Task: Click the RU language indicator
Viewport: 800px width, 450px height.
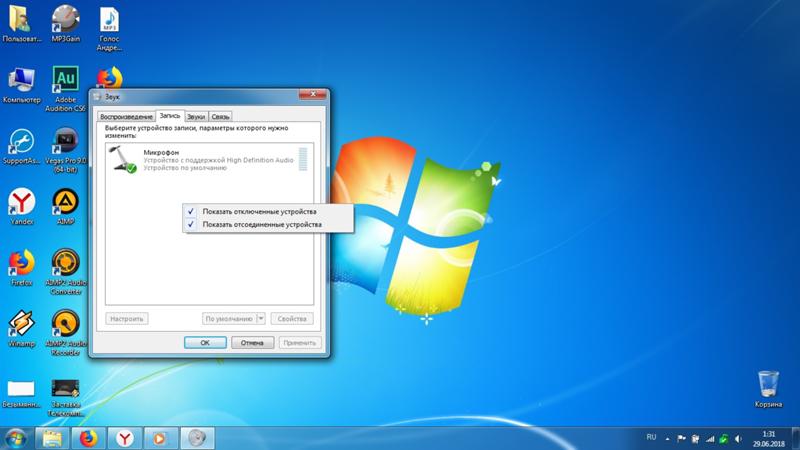Action: (651, 437)
